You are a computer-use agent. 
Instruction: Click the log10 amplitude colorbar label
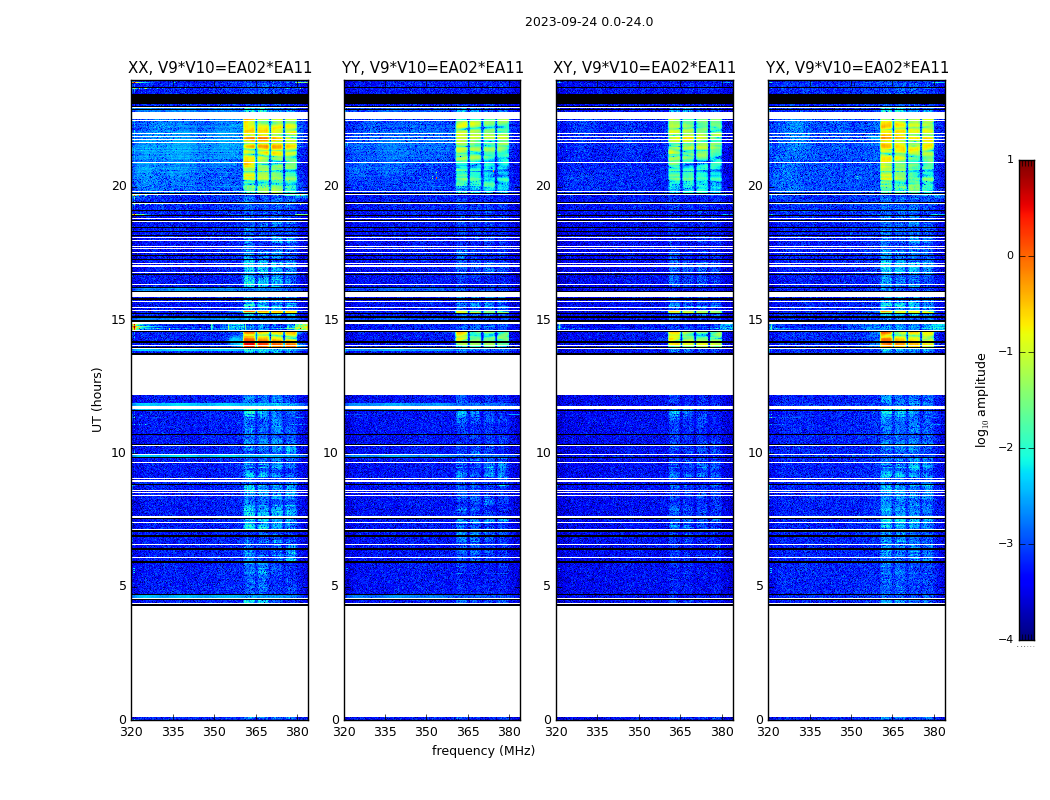[982, 399]
